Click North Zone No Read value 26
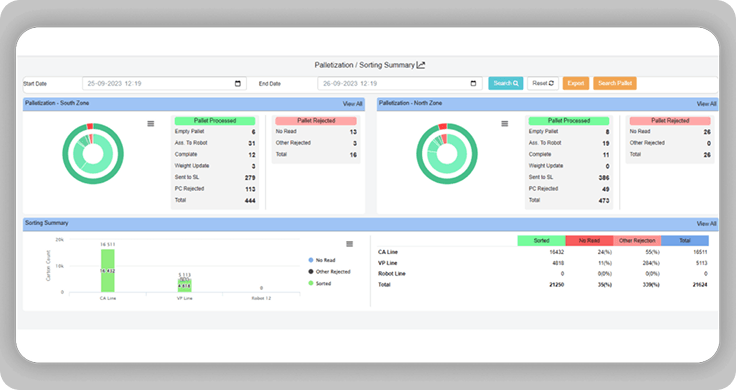 pos(707,132)
